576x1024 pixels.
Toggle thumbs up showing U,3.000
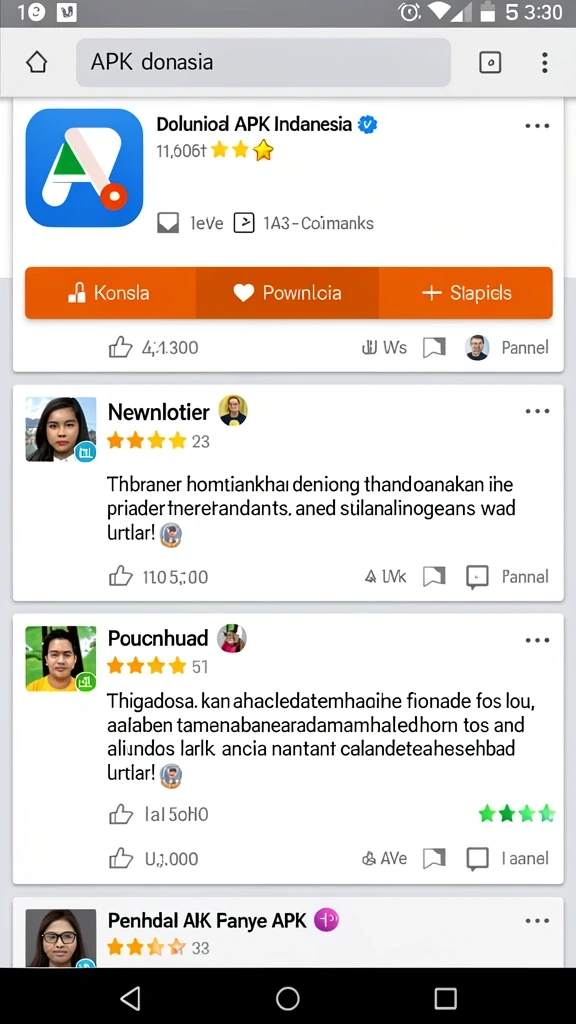pos(121,858)
